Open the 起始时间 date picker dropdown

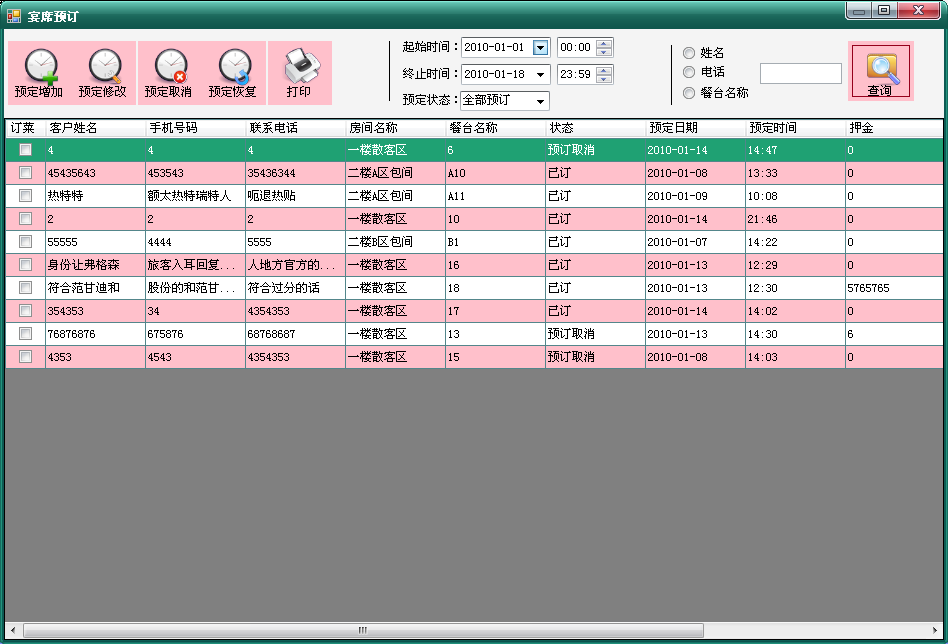(x=541, y=47)
